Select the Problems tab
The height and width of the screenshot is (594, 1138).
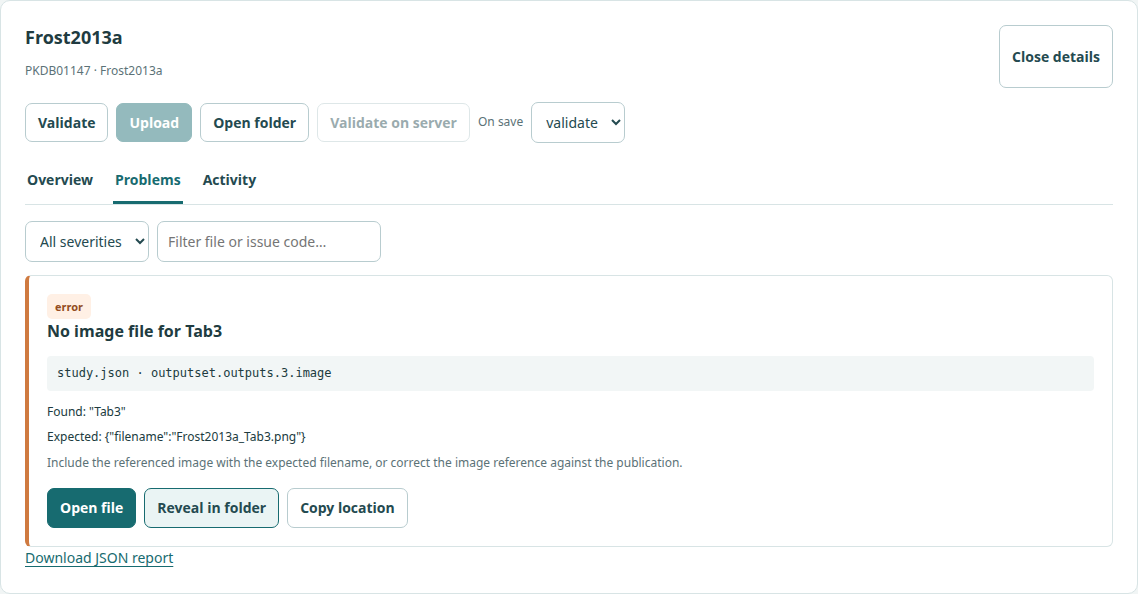(x=148, y=180)
